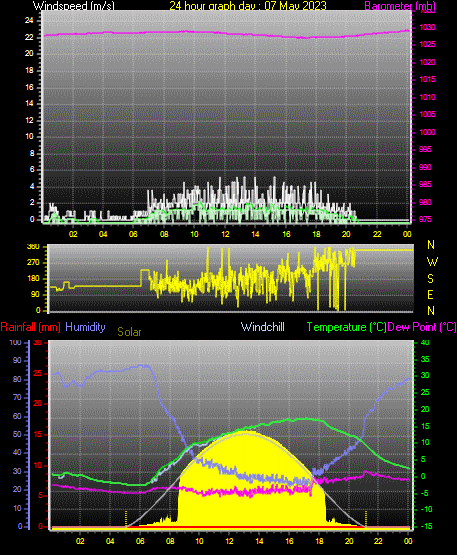This screenshot has height=555, width=457.
Task: Click '1000' on the barometer axis
Action: (427, 132)
